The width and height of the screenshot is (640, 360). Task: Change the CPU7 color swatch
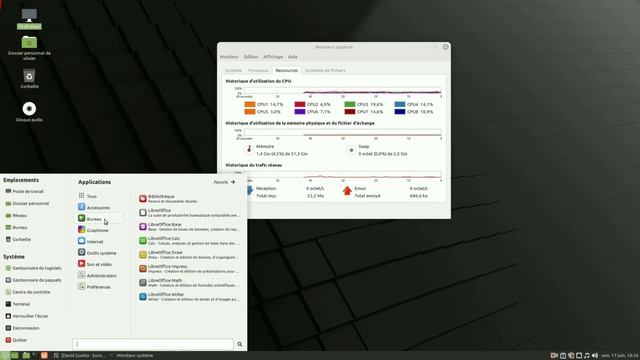coord(350,111)
